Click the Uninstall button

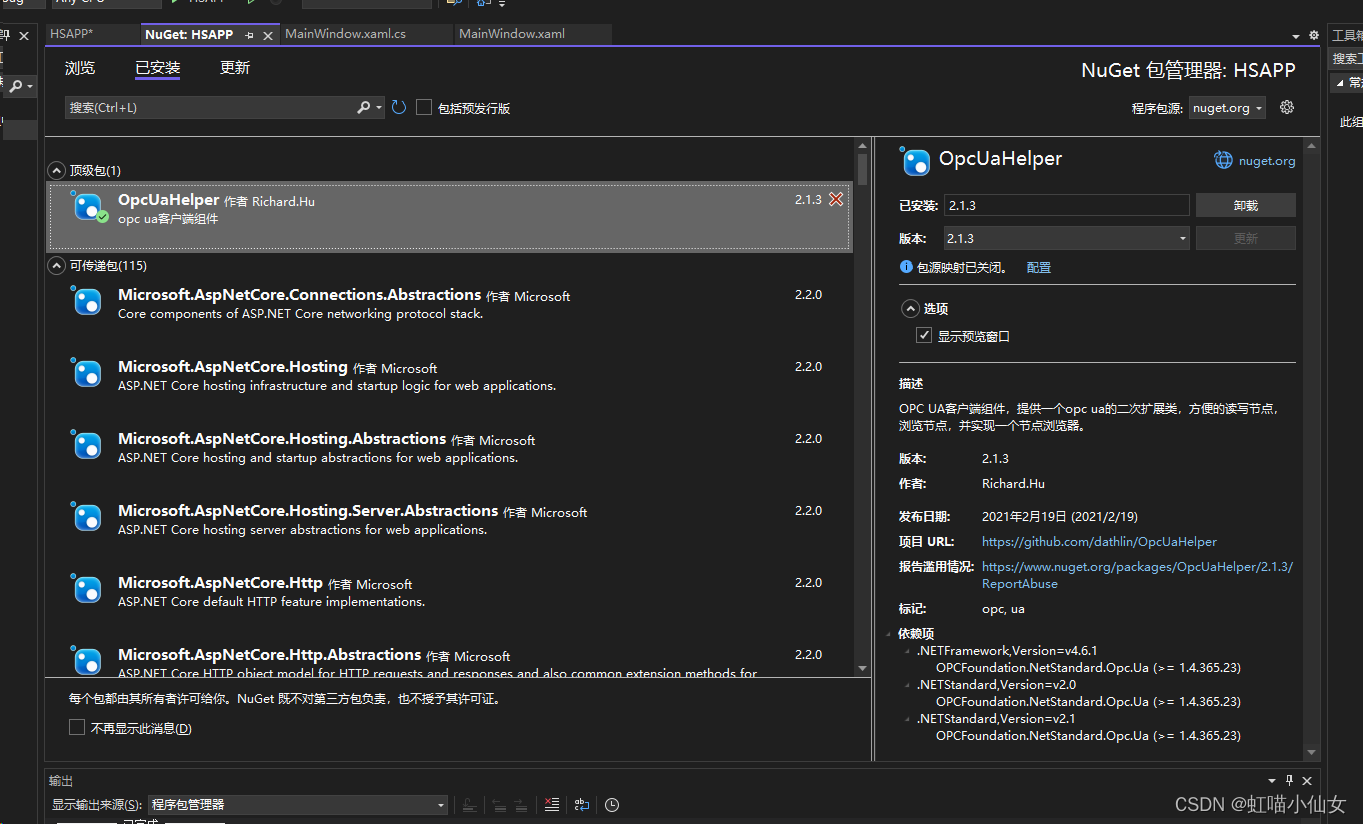tap(1245, 205)
